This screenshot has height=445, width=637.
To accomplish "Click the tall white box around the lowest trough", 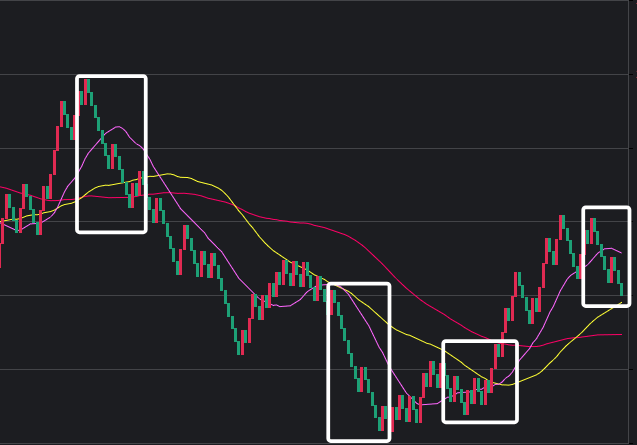I will point(358,286).
